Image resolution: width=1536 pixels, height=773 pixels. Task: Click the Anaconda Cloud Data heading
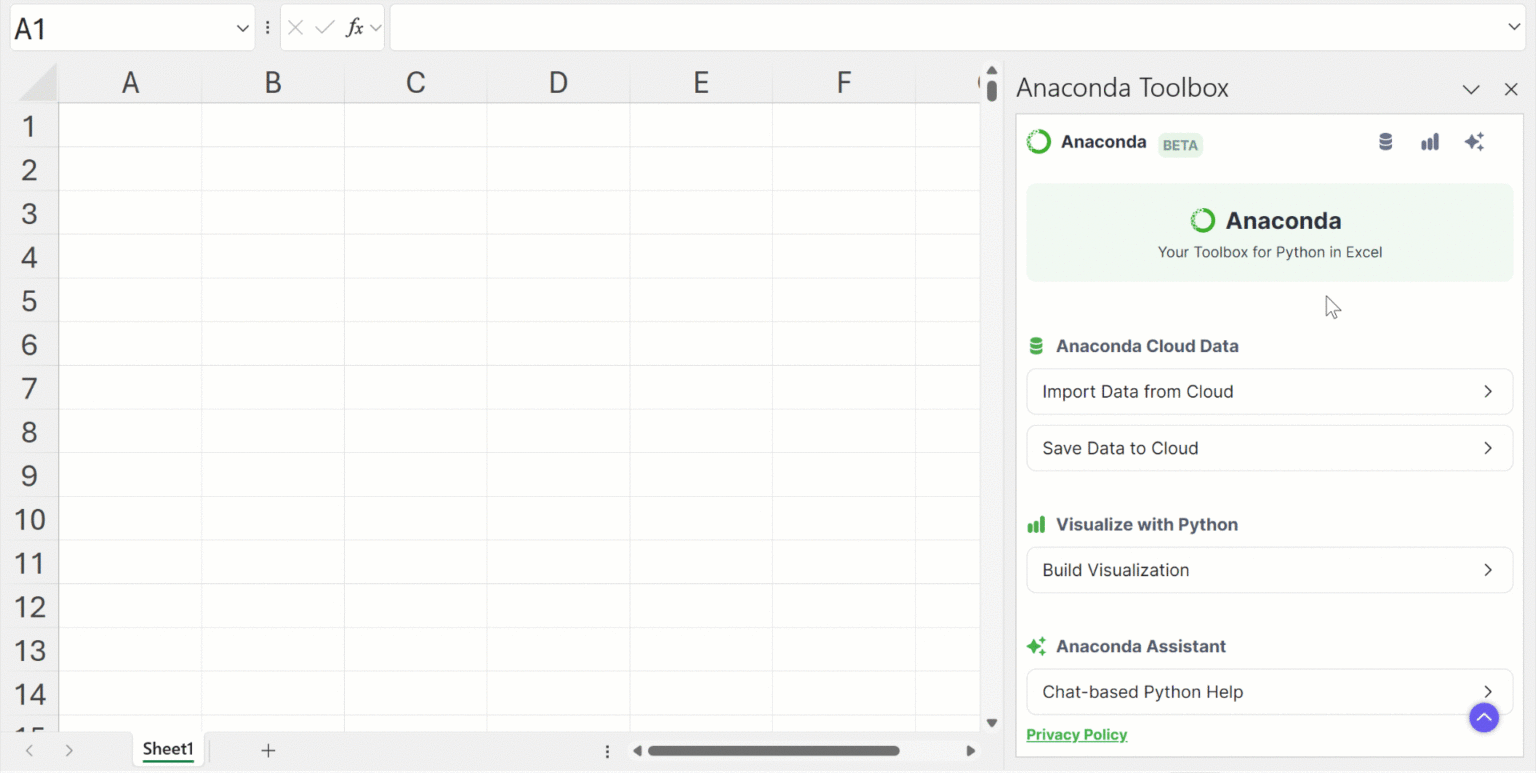tap(1147, 346)
